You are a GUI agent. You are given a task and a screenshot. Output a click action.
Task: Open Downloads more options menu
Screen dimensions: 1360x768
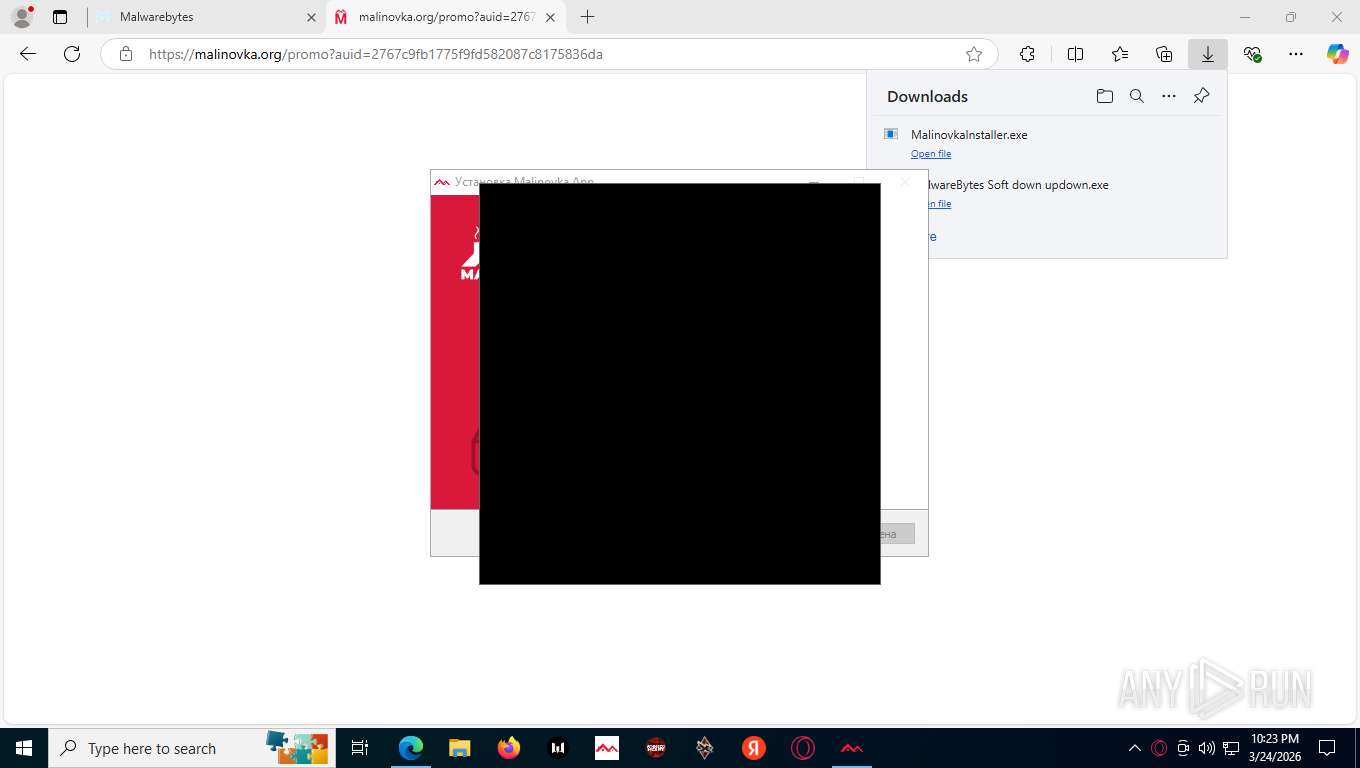(x=1169, y=96)
